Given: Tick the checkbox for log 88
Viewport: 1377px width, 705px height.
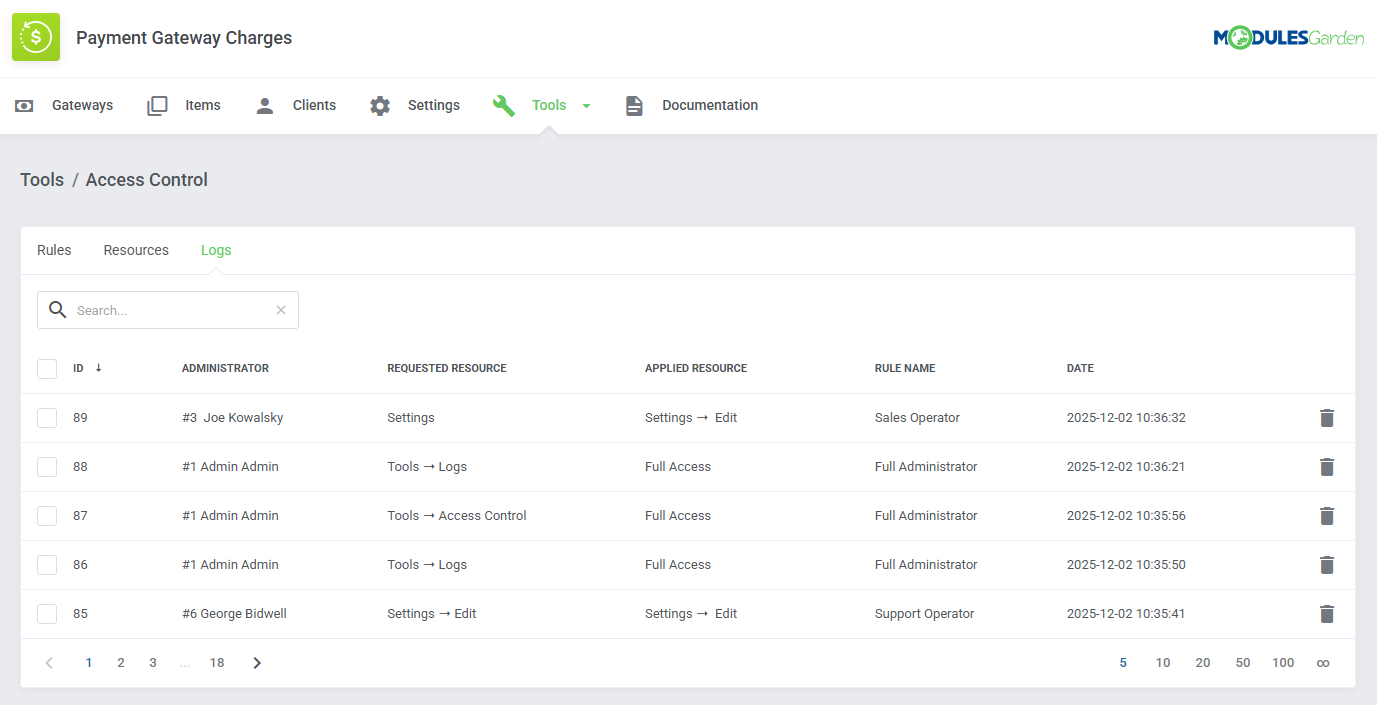Looking at the screenshot, I should coord(47,466).
